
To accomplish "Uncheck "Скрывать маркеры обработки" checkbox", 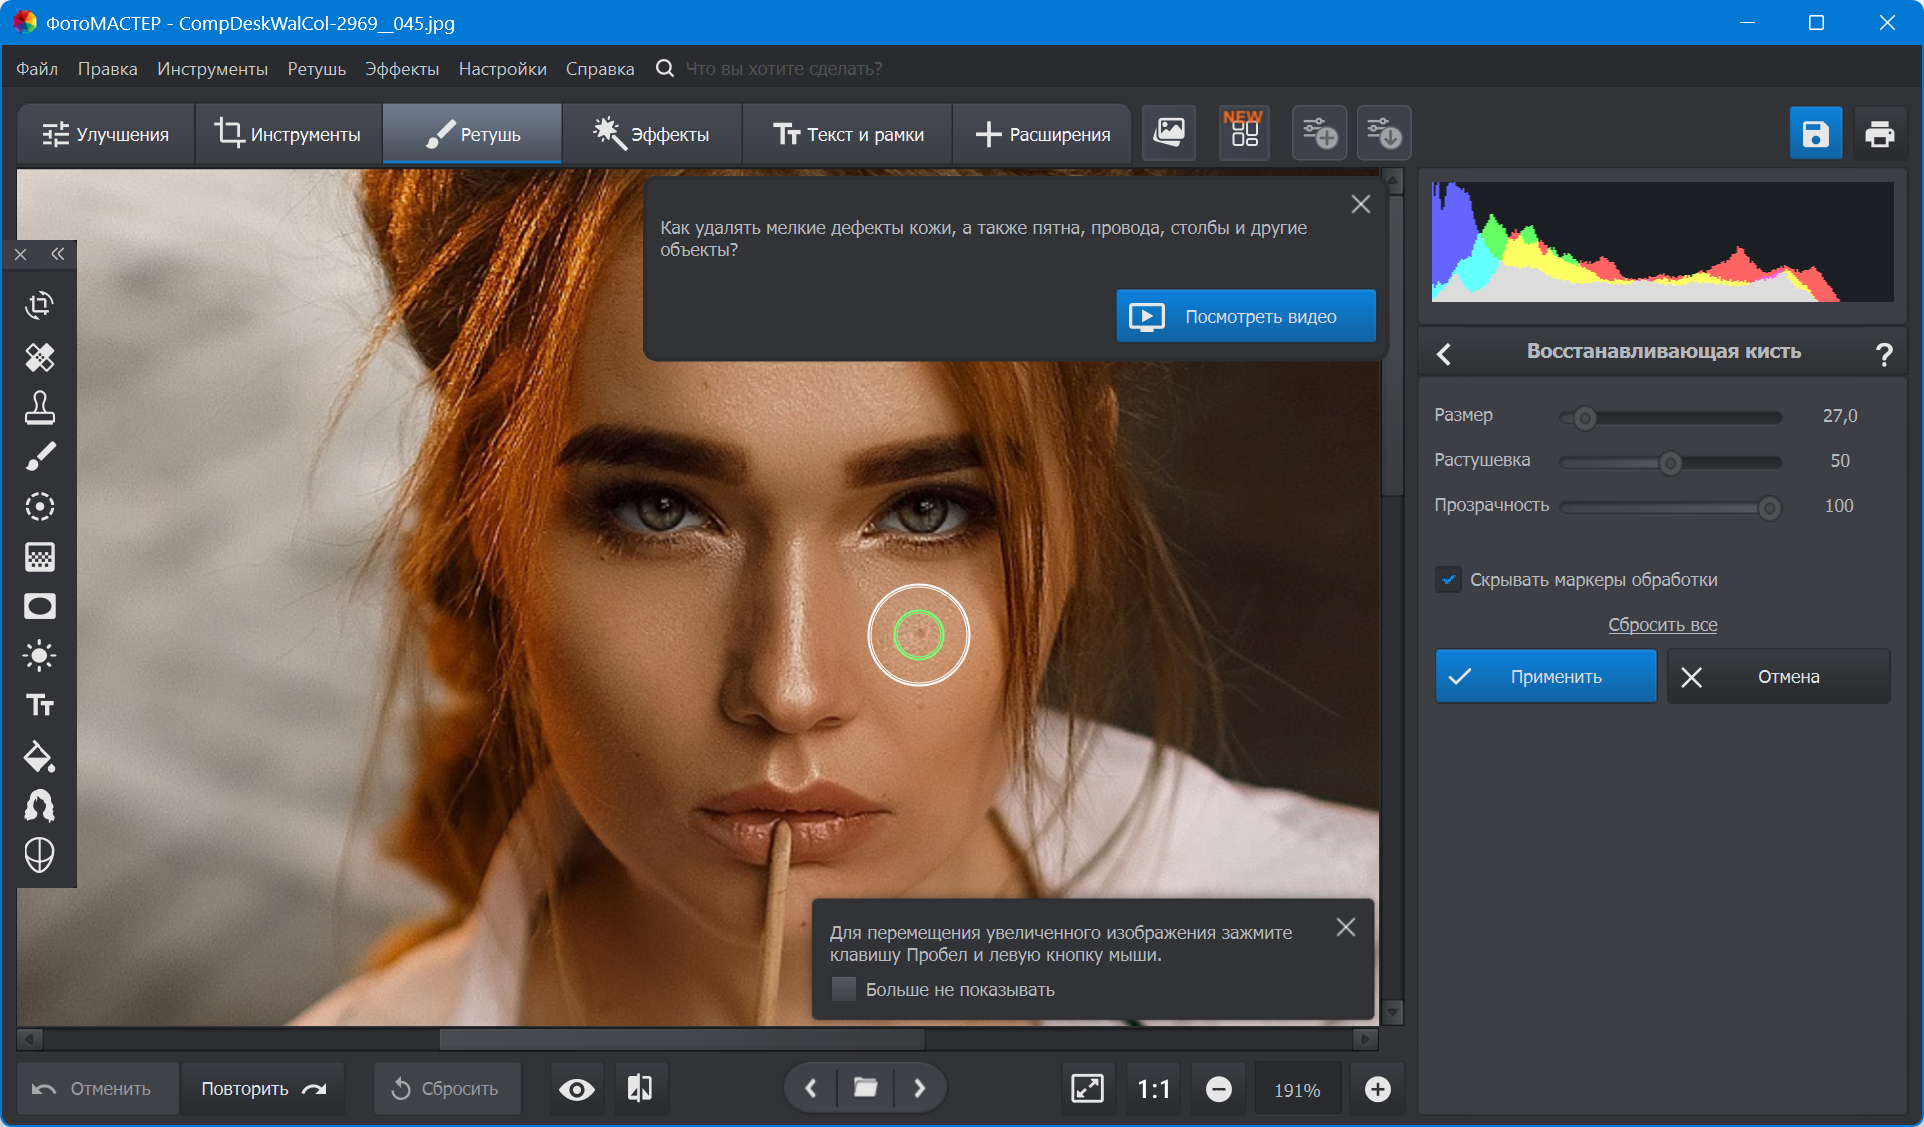I will 1448,579.
